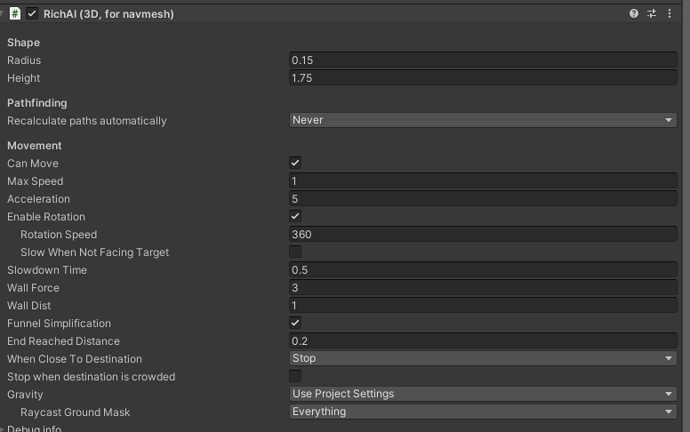Collapse the RichAI component foldout arrow

(2, 14)
